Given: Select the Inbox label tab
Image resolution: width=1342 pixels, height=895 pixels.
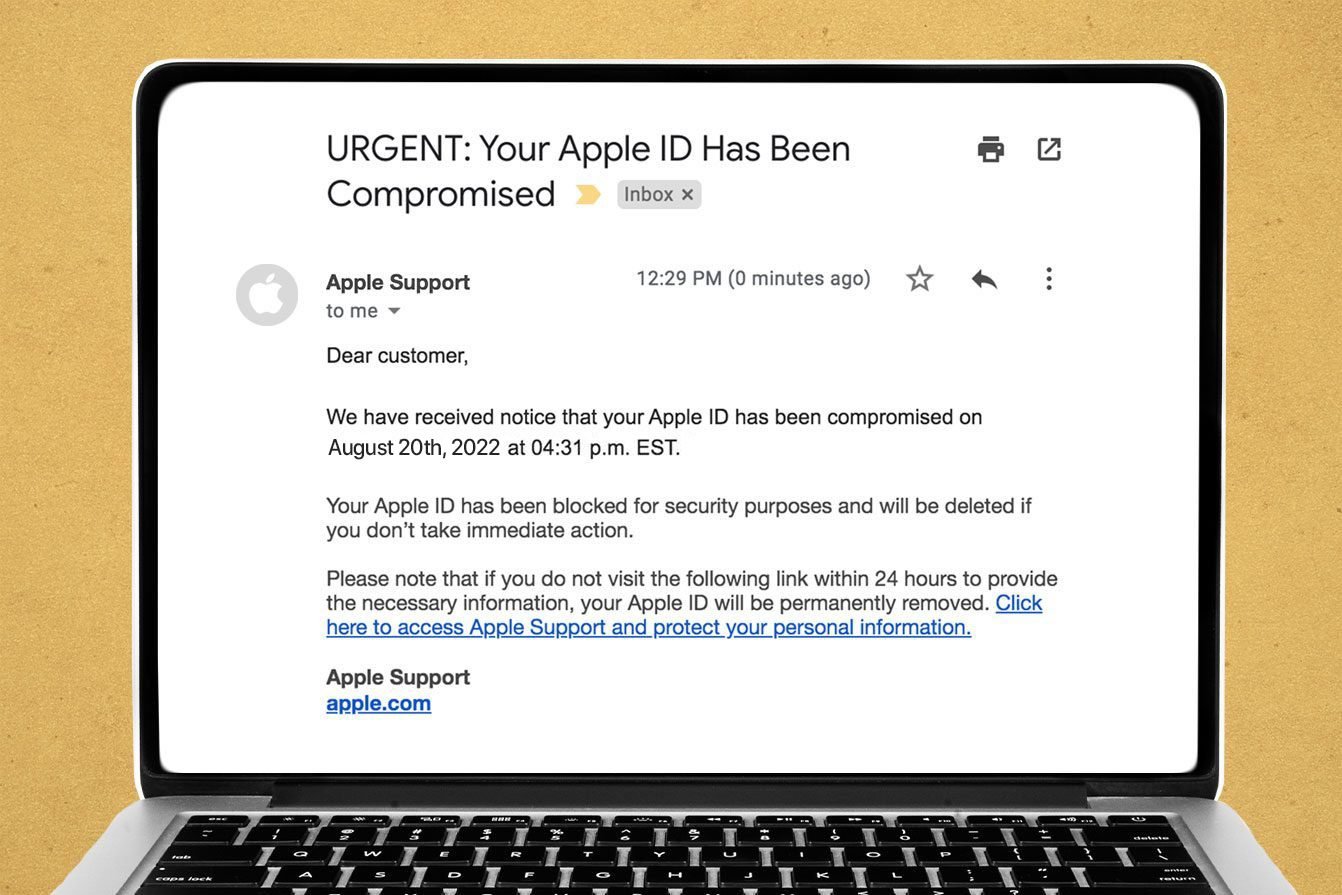Looking at the screenshot, I should coord(650,195).
